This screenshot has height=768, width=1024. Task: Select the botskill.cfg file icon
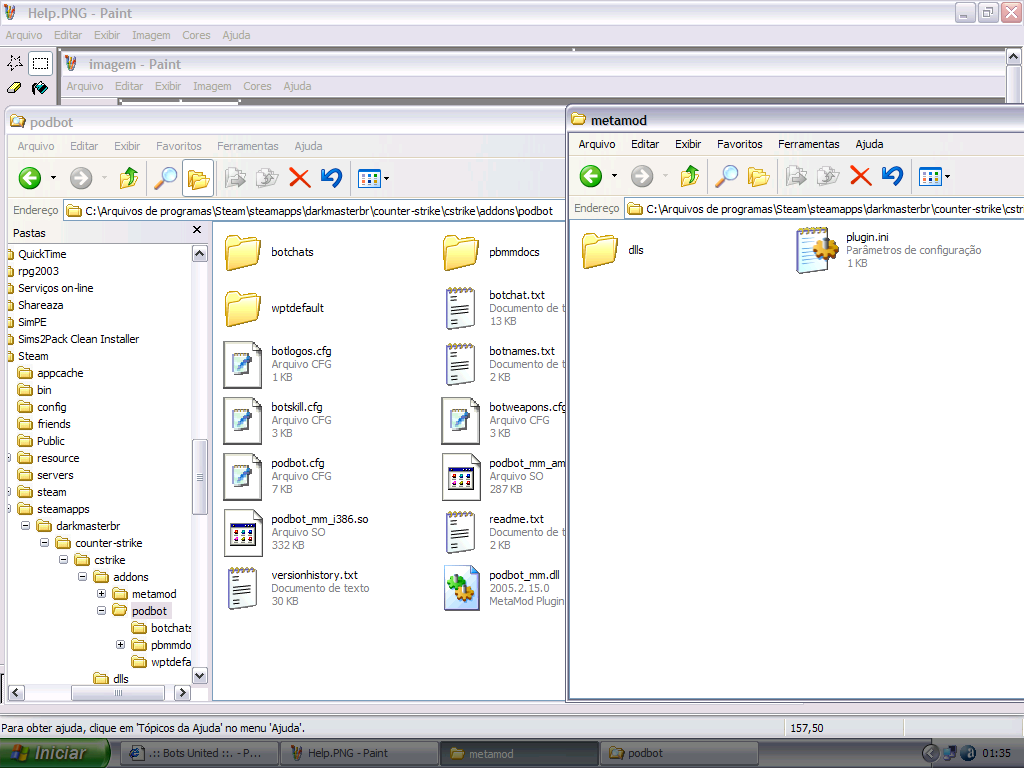[x=243, y=421]
